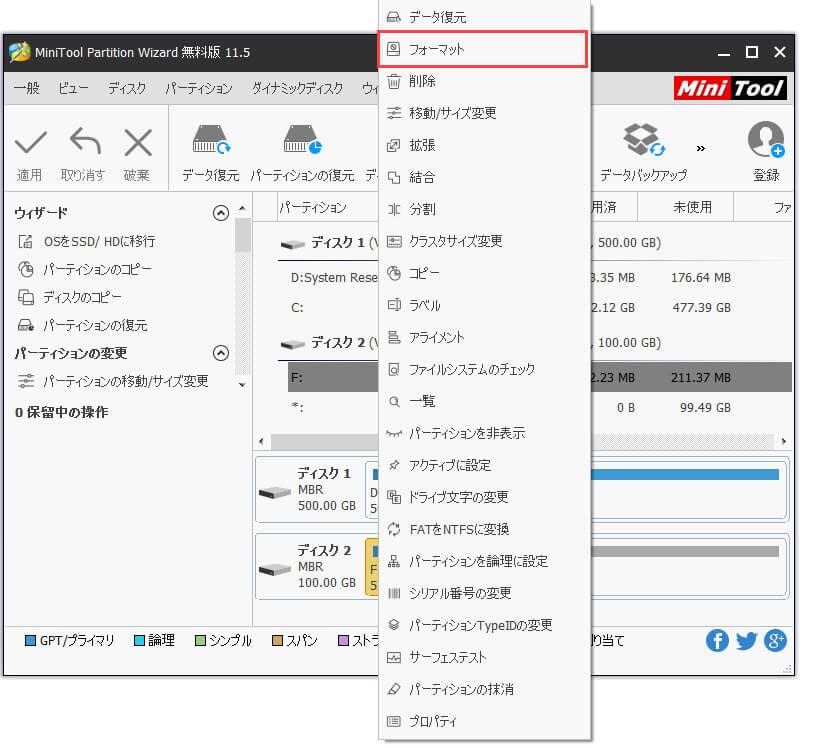
Task: Choose 削除 from the context menu
Action: (422, 81)
